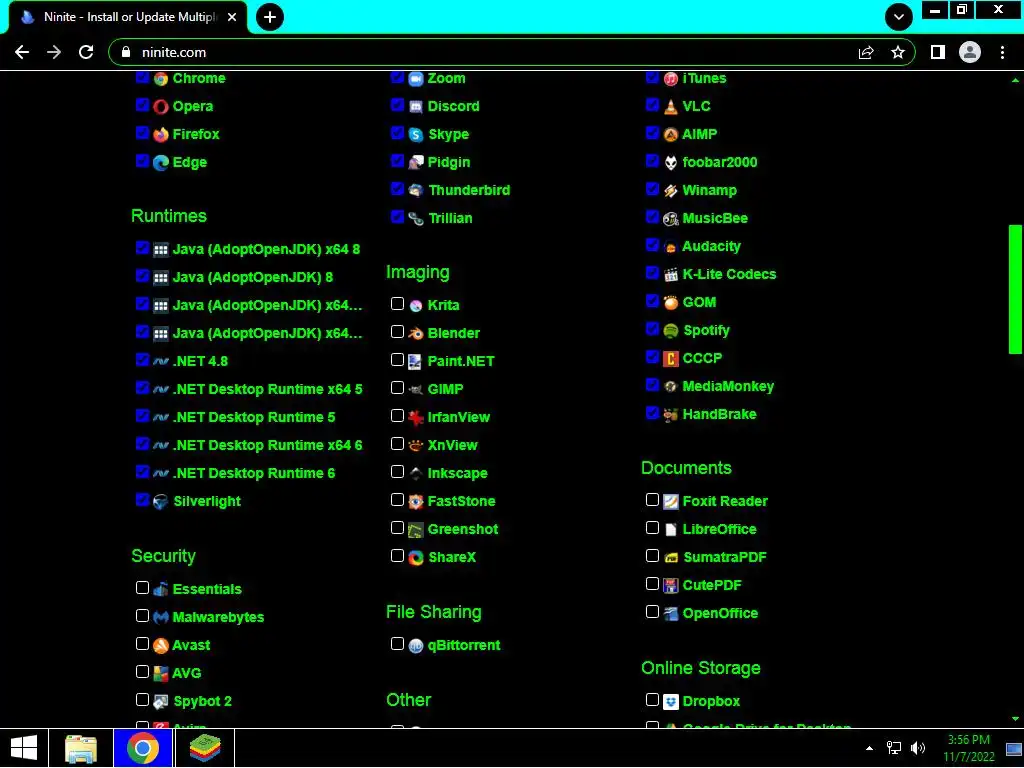Click the FastStone label

[461, 502]
